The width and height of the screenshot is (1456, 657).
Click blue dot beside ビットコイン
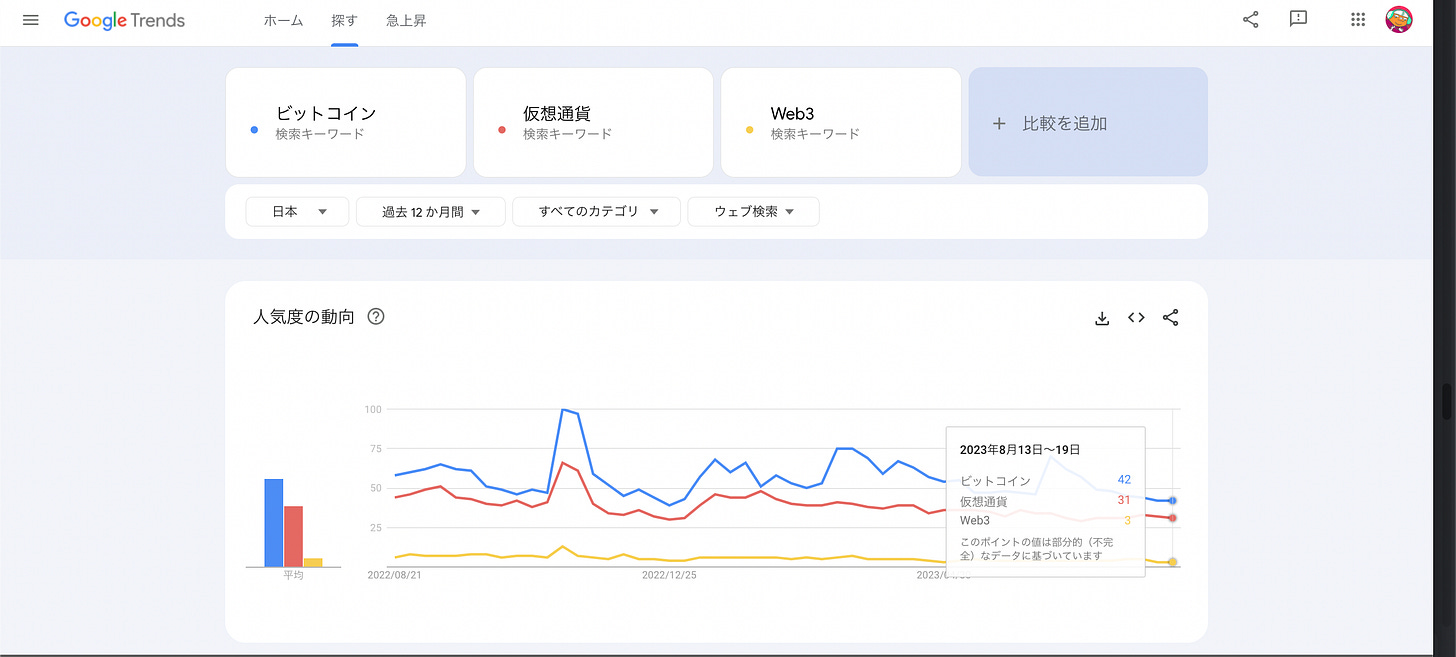255,130
